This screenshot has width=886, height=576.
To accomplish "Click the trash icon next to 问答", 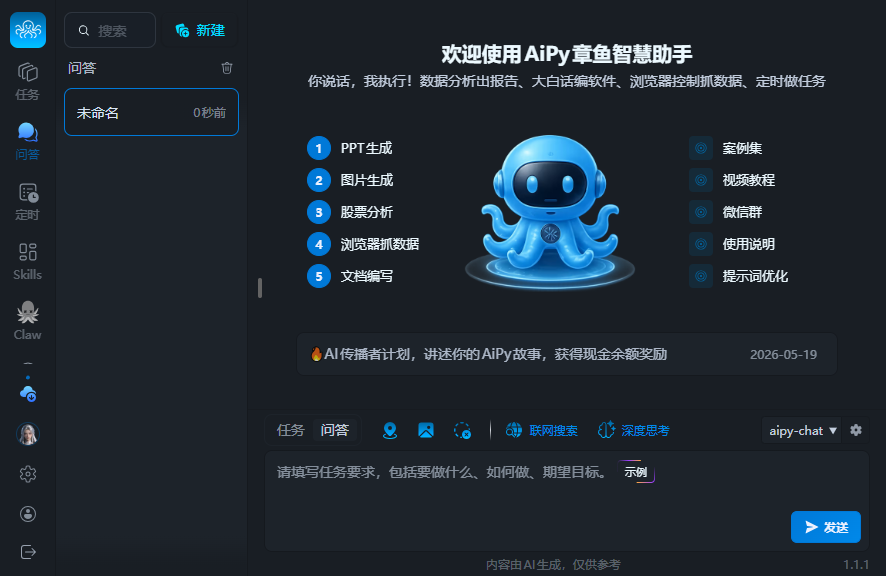I will click(x=227, y=68).
